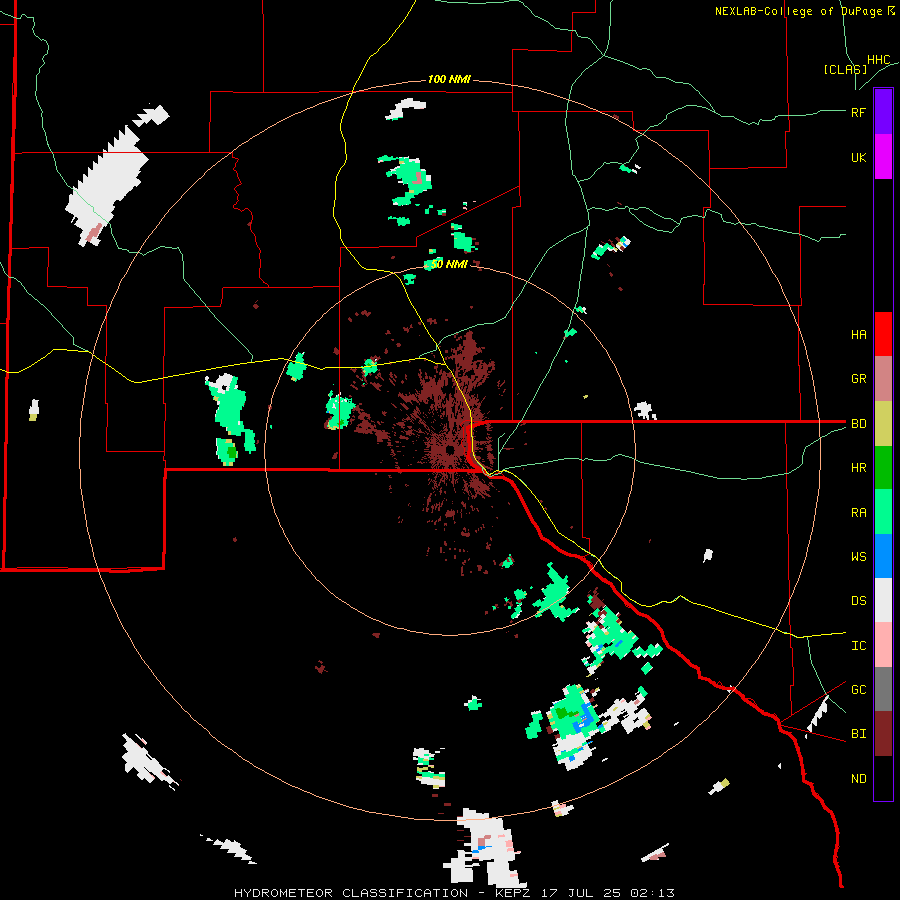Viewport: 900px width, 900px height.
Task: Click the BI legend label
Action: pyautogui.click(x=858, y=734)
